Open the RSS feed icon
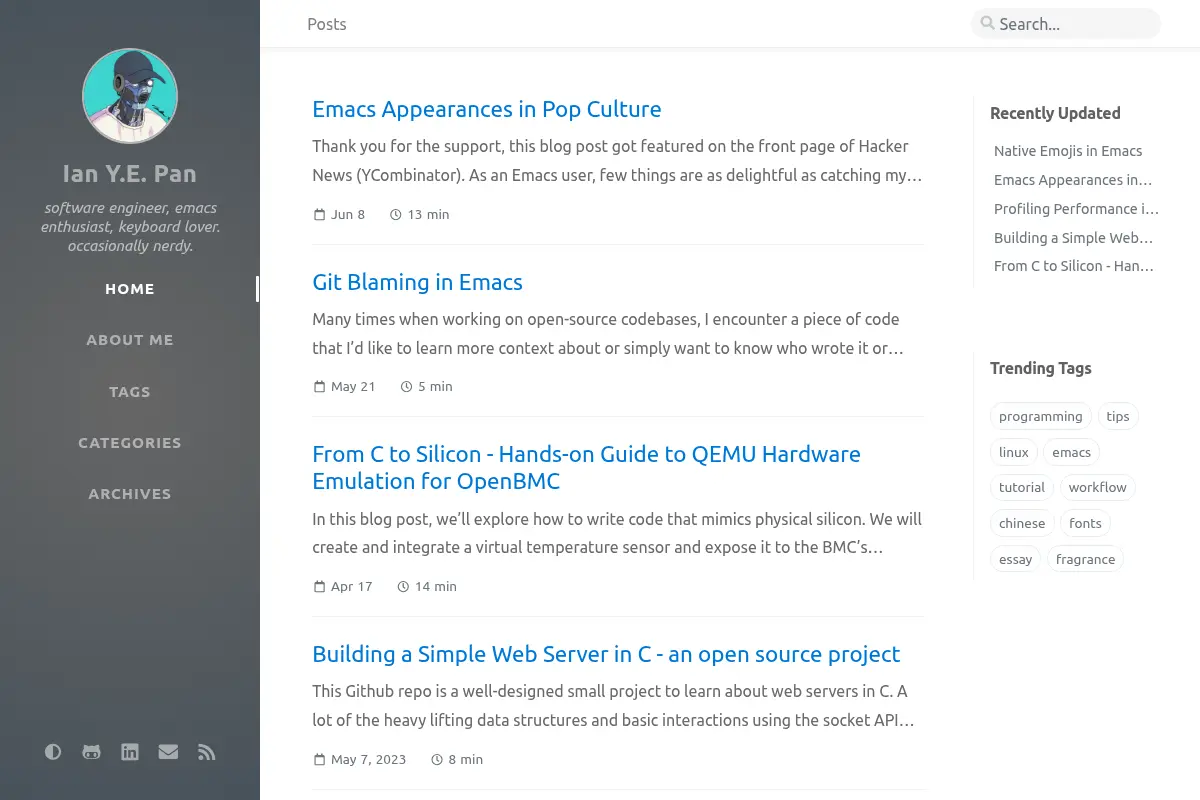 (207, 752)
